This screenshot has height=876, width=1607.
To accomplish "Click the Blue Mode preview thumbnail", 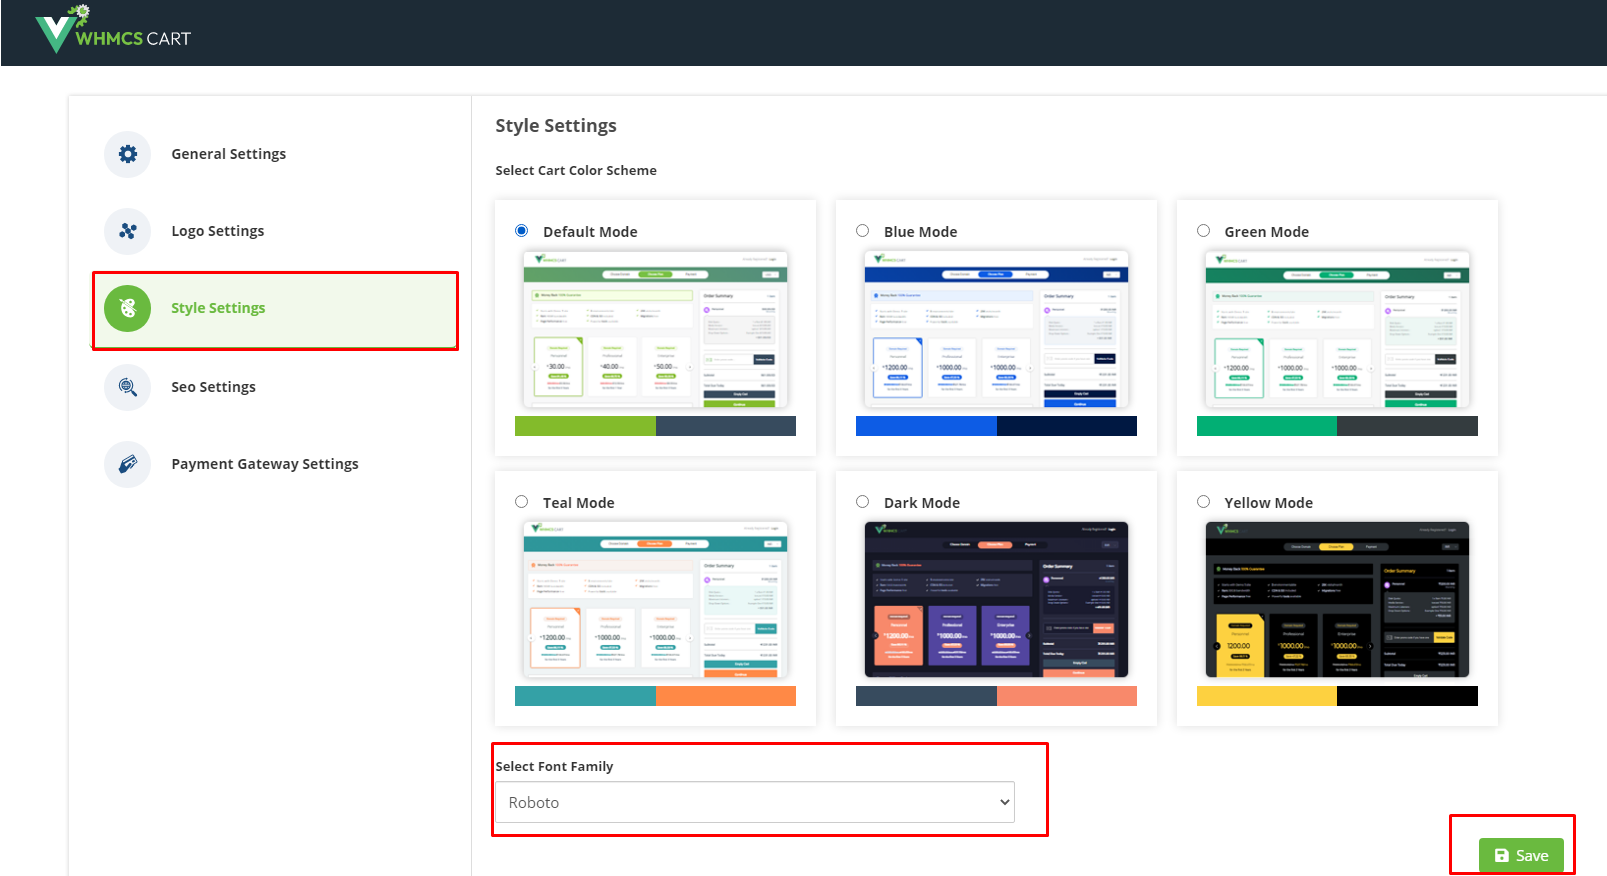I will coord(996,329).
